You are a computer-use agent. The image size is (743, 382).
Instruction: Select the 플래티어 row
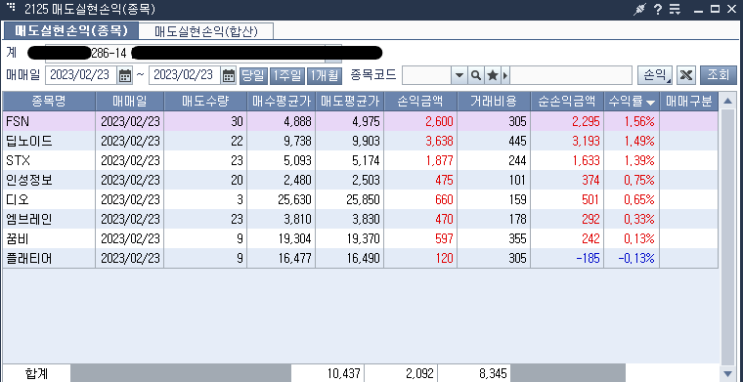360,258
